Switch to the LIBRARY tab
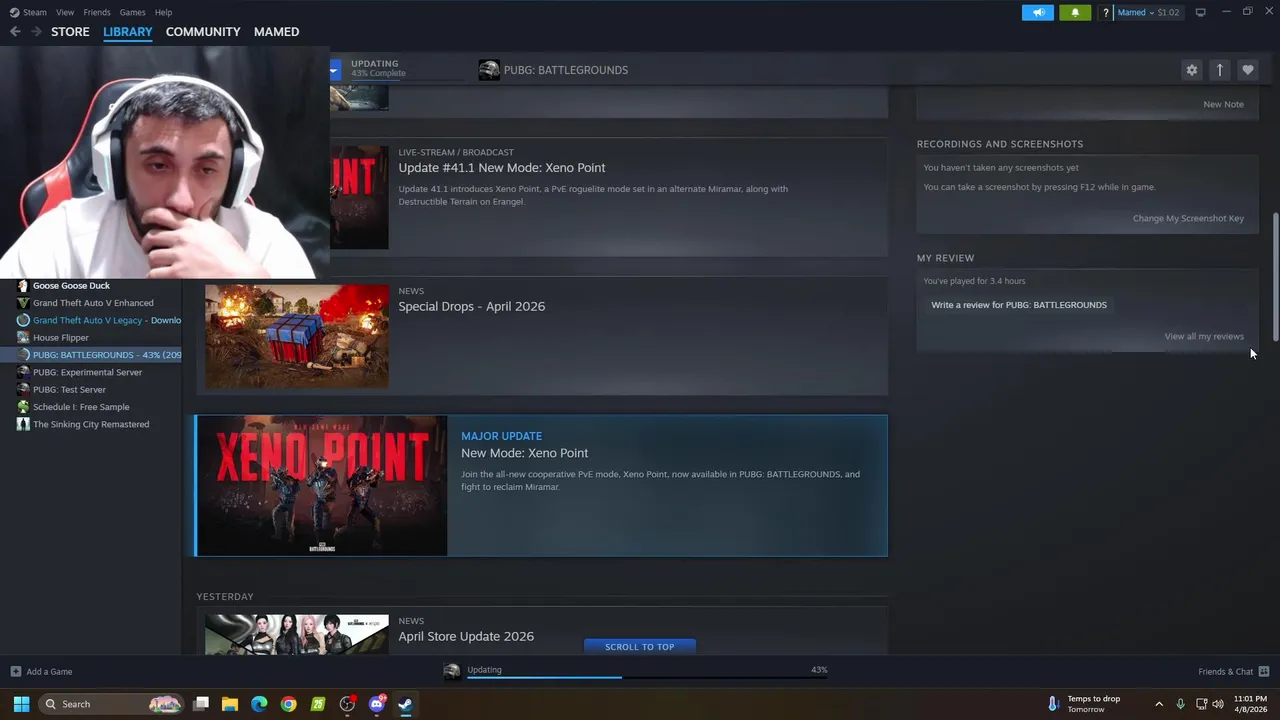 click(128, 32)
